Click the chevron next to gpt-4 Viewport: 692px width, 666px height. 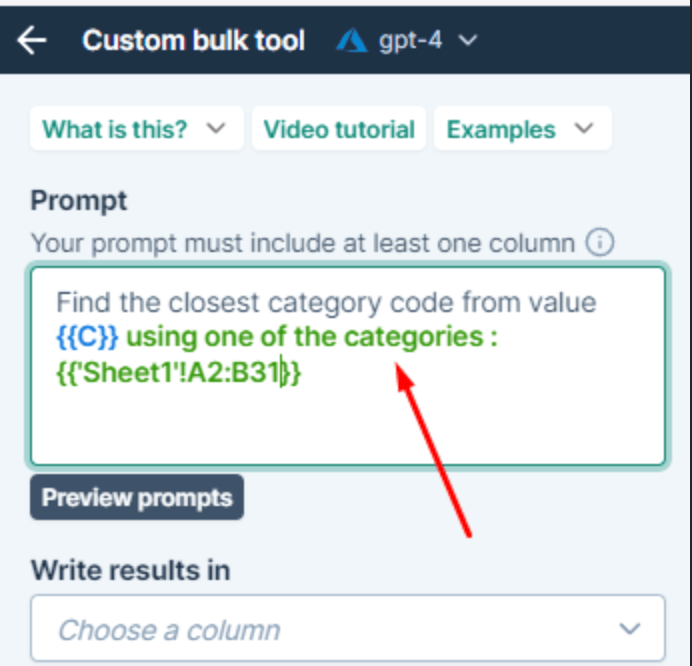467,41
